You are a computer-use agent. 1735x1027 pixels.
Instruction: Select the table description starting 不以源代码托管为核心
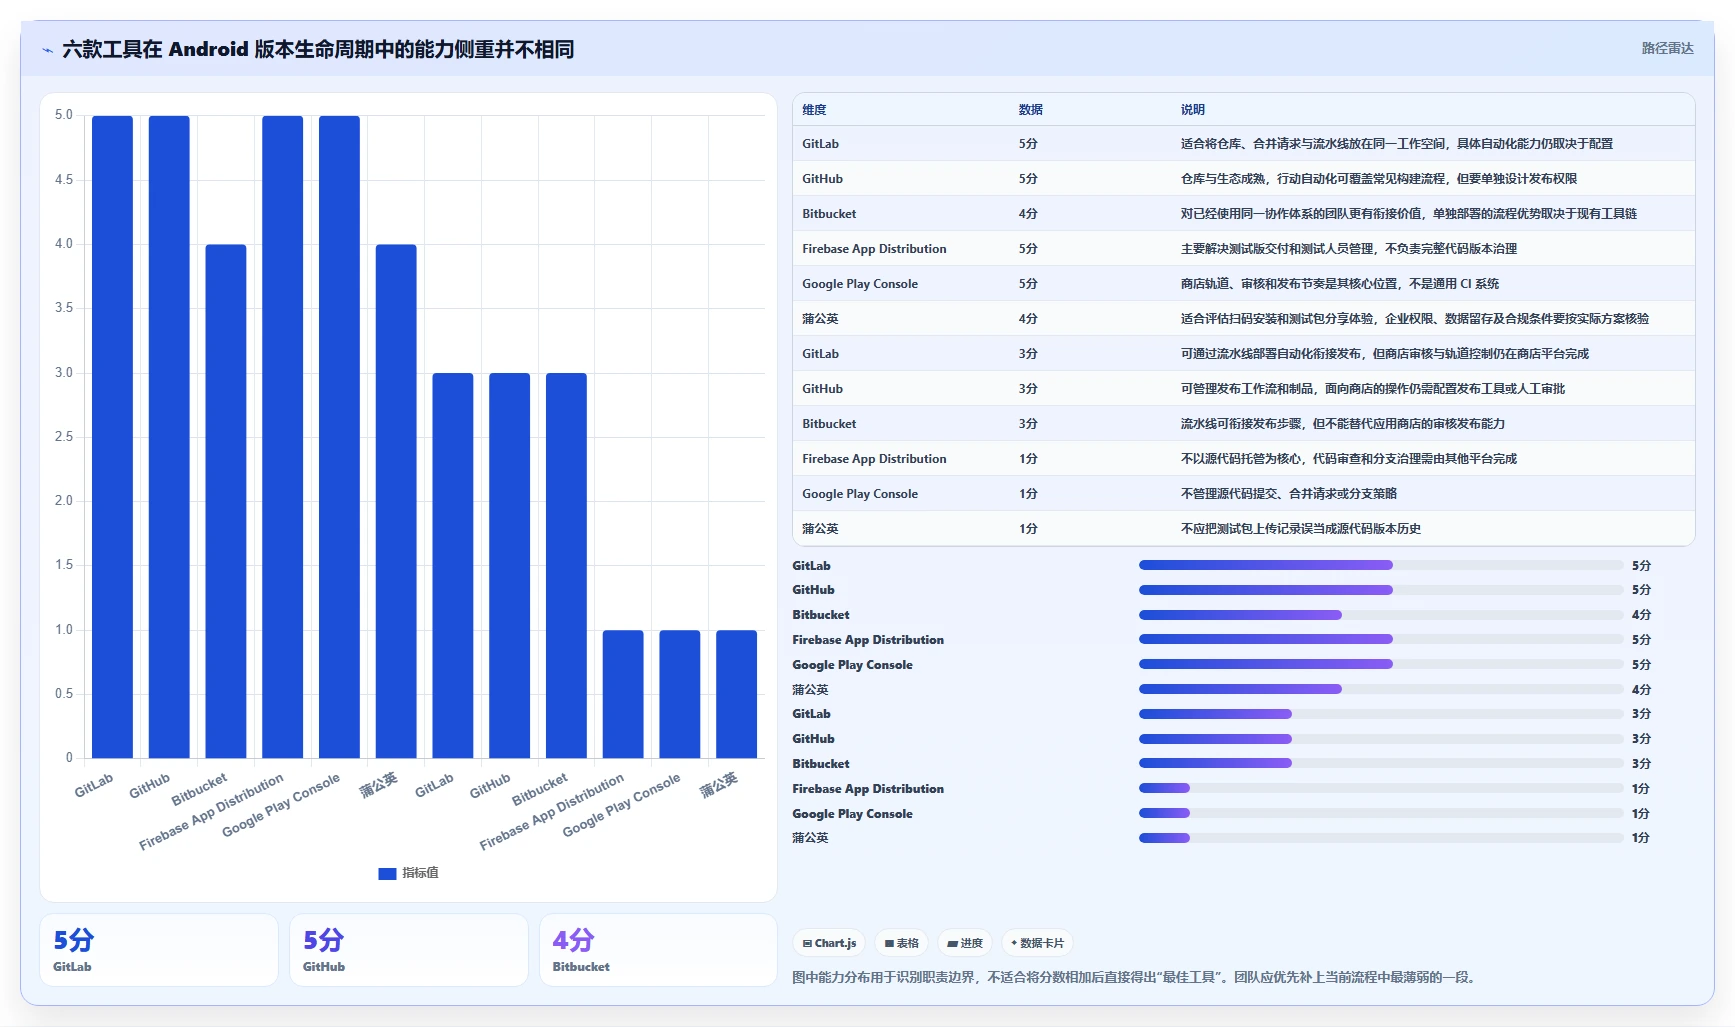coord(1348,459)
